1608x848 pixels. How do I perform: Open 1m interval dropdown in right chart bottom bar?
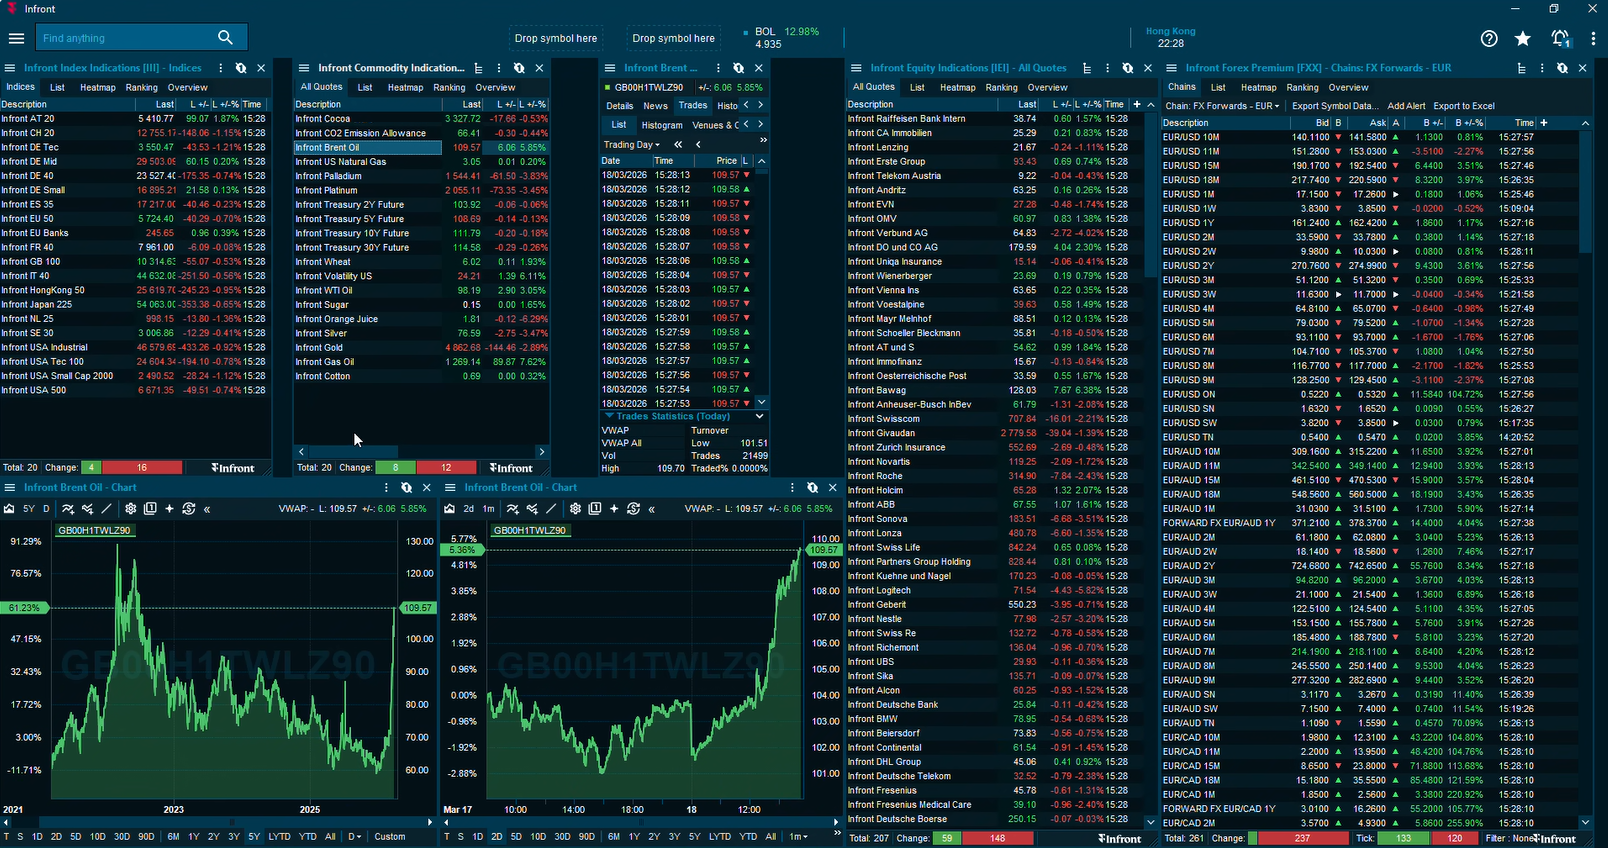[x=798, y=837]
